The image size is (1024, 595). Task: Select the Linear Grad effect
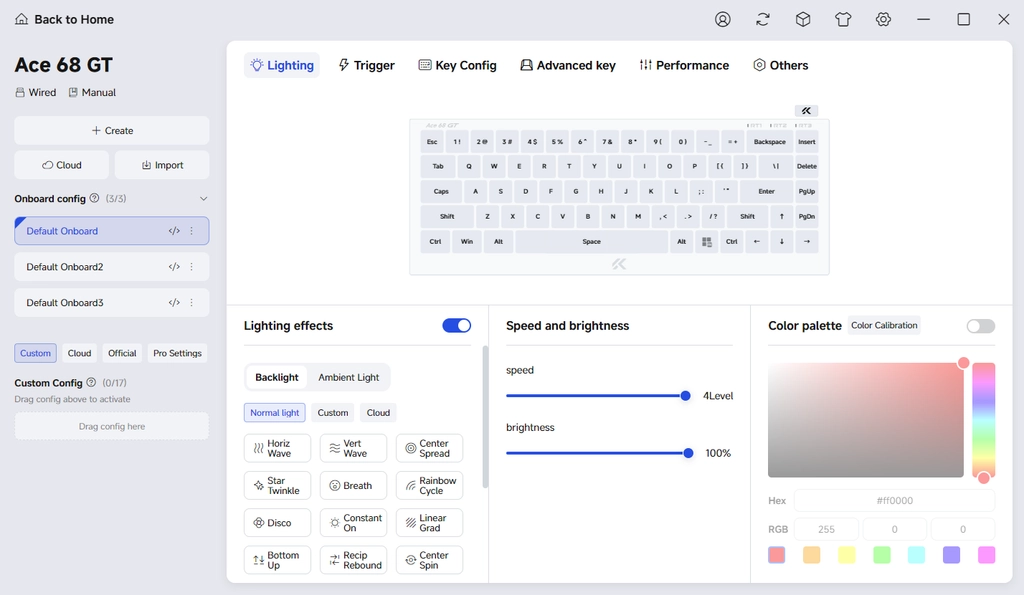429,523
